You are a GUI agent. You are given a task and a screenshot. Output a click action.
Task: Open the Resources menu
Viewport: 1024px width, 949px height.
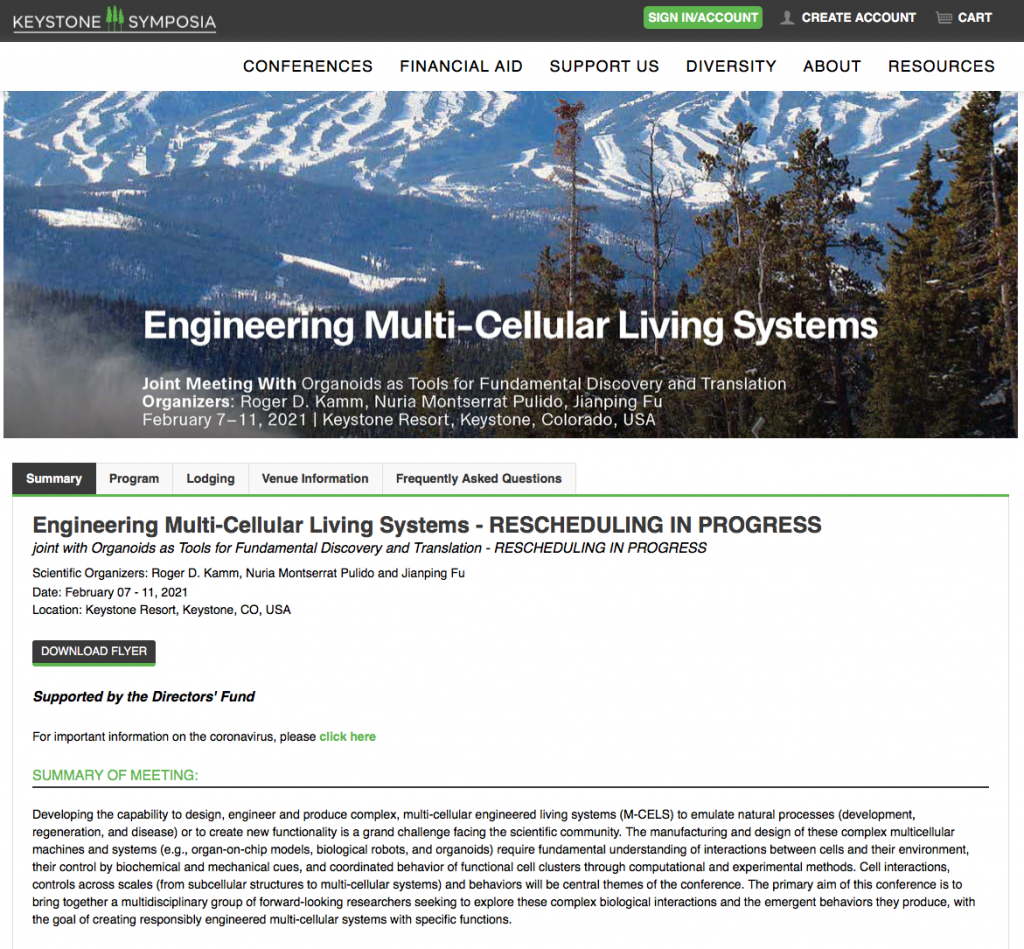coord(941,66)
